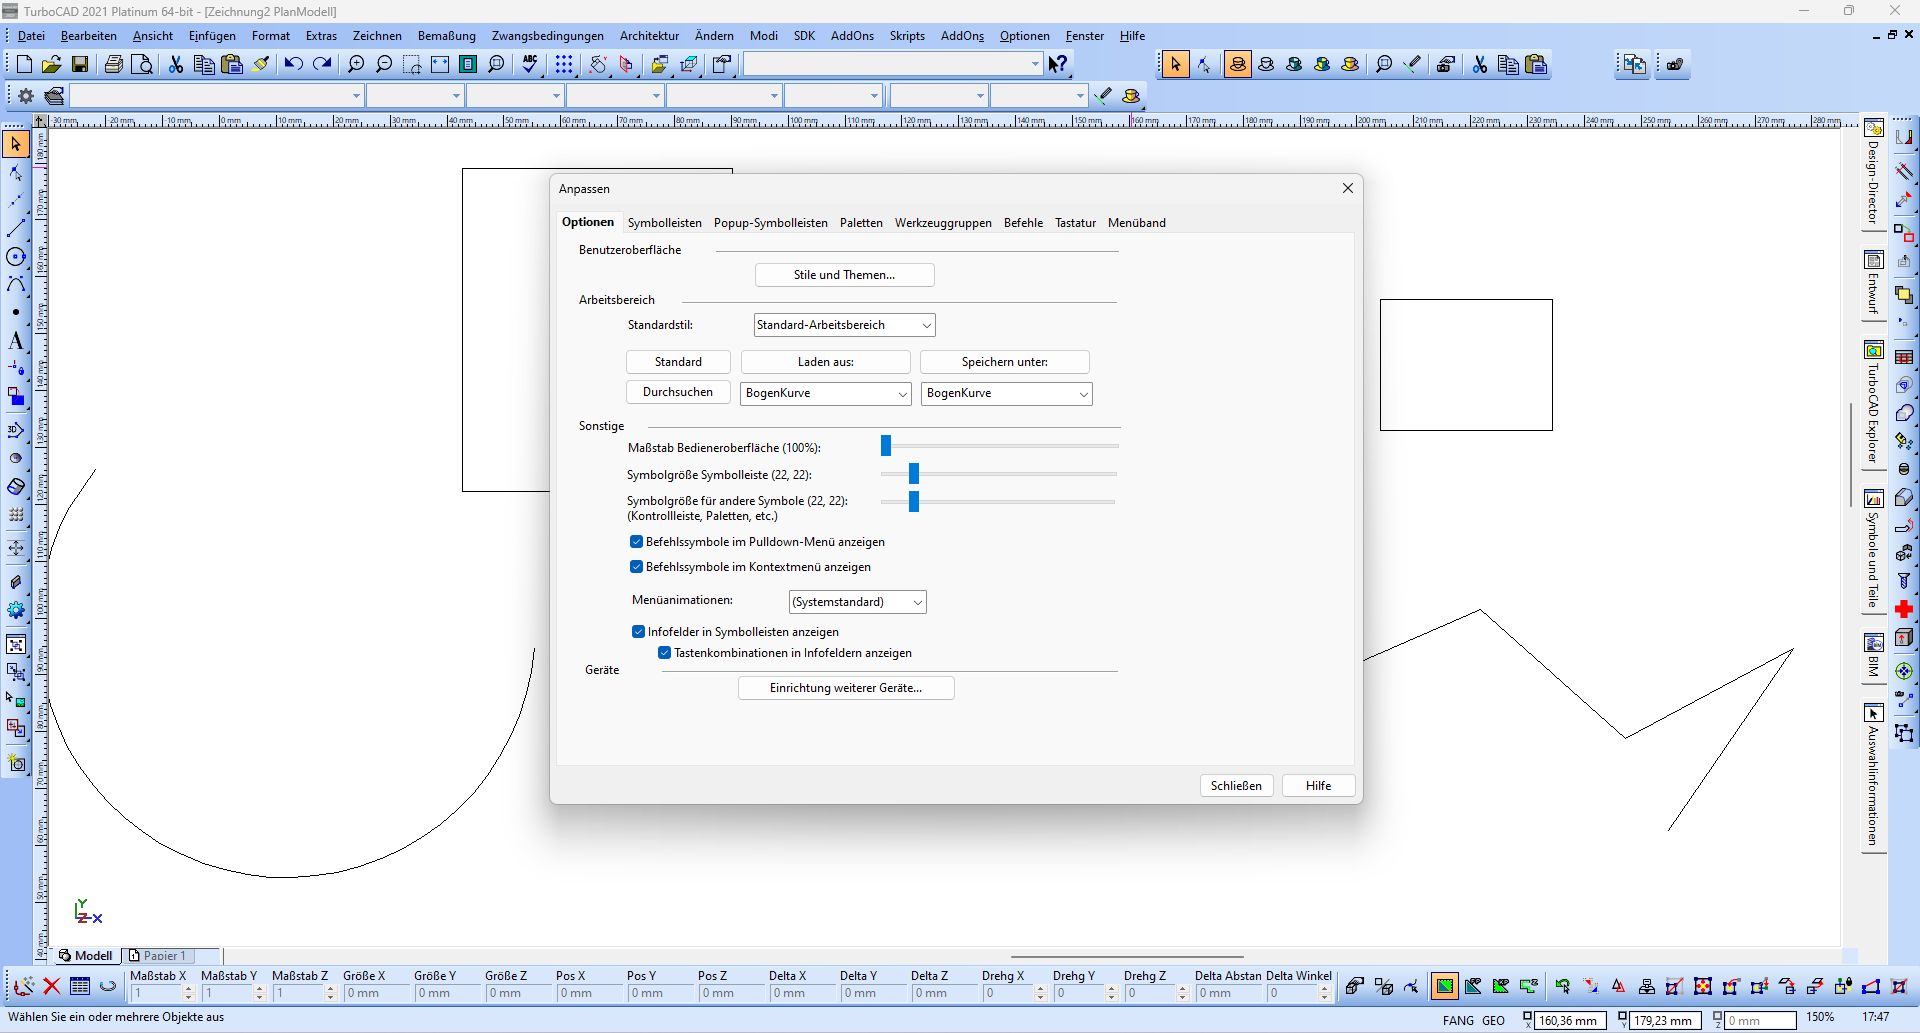Toggle the blue dotted grid icon
Image resolution: width=1920 pixels, height=1033 pixels.
pyautogui.click(x=564, y=65)
